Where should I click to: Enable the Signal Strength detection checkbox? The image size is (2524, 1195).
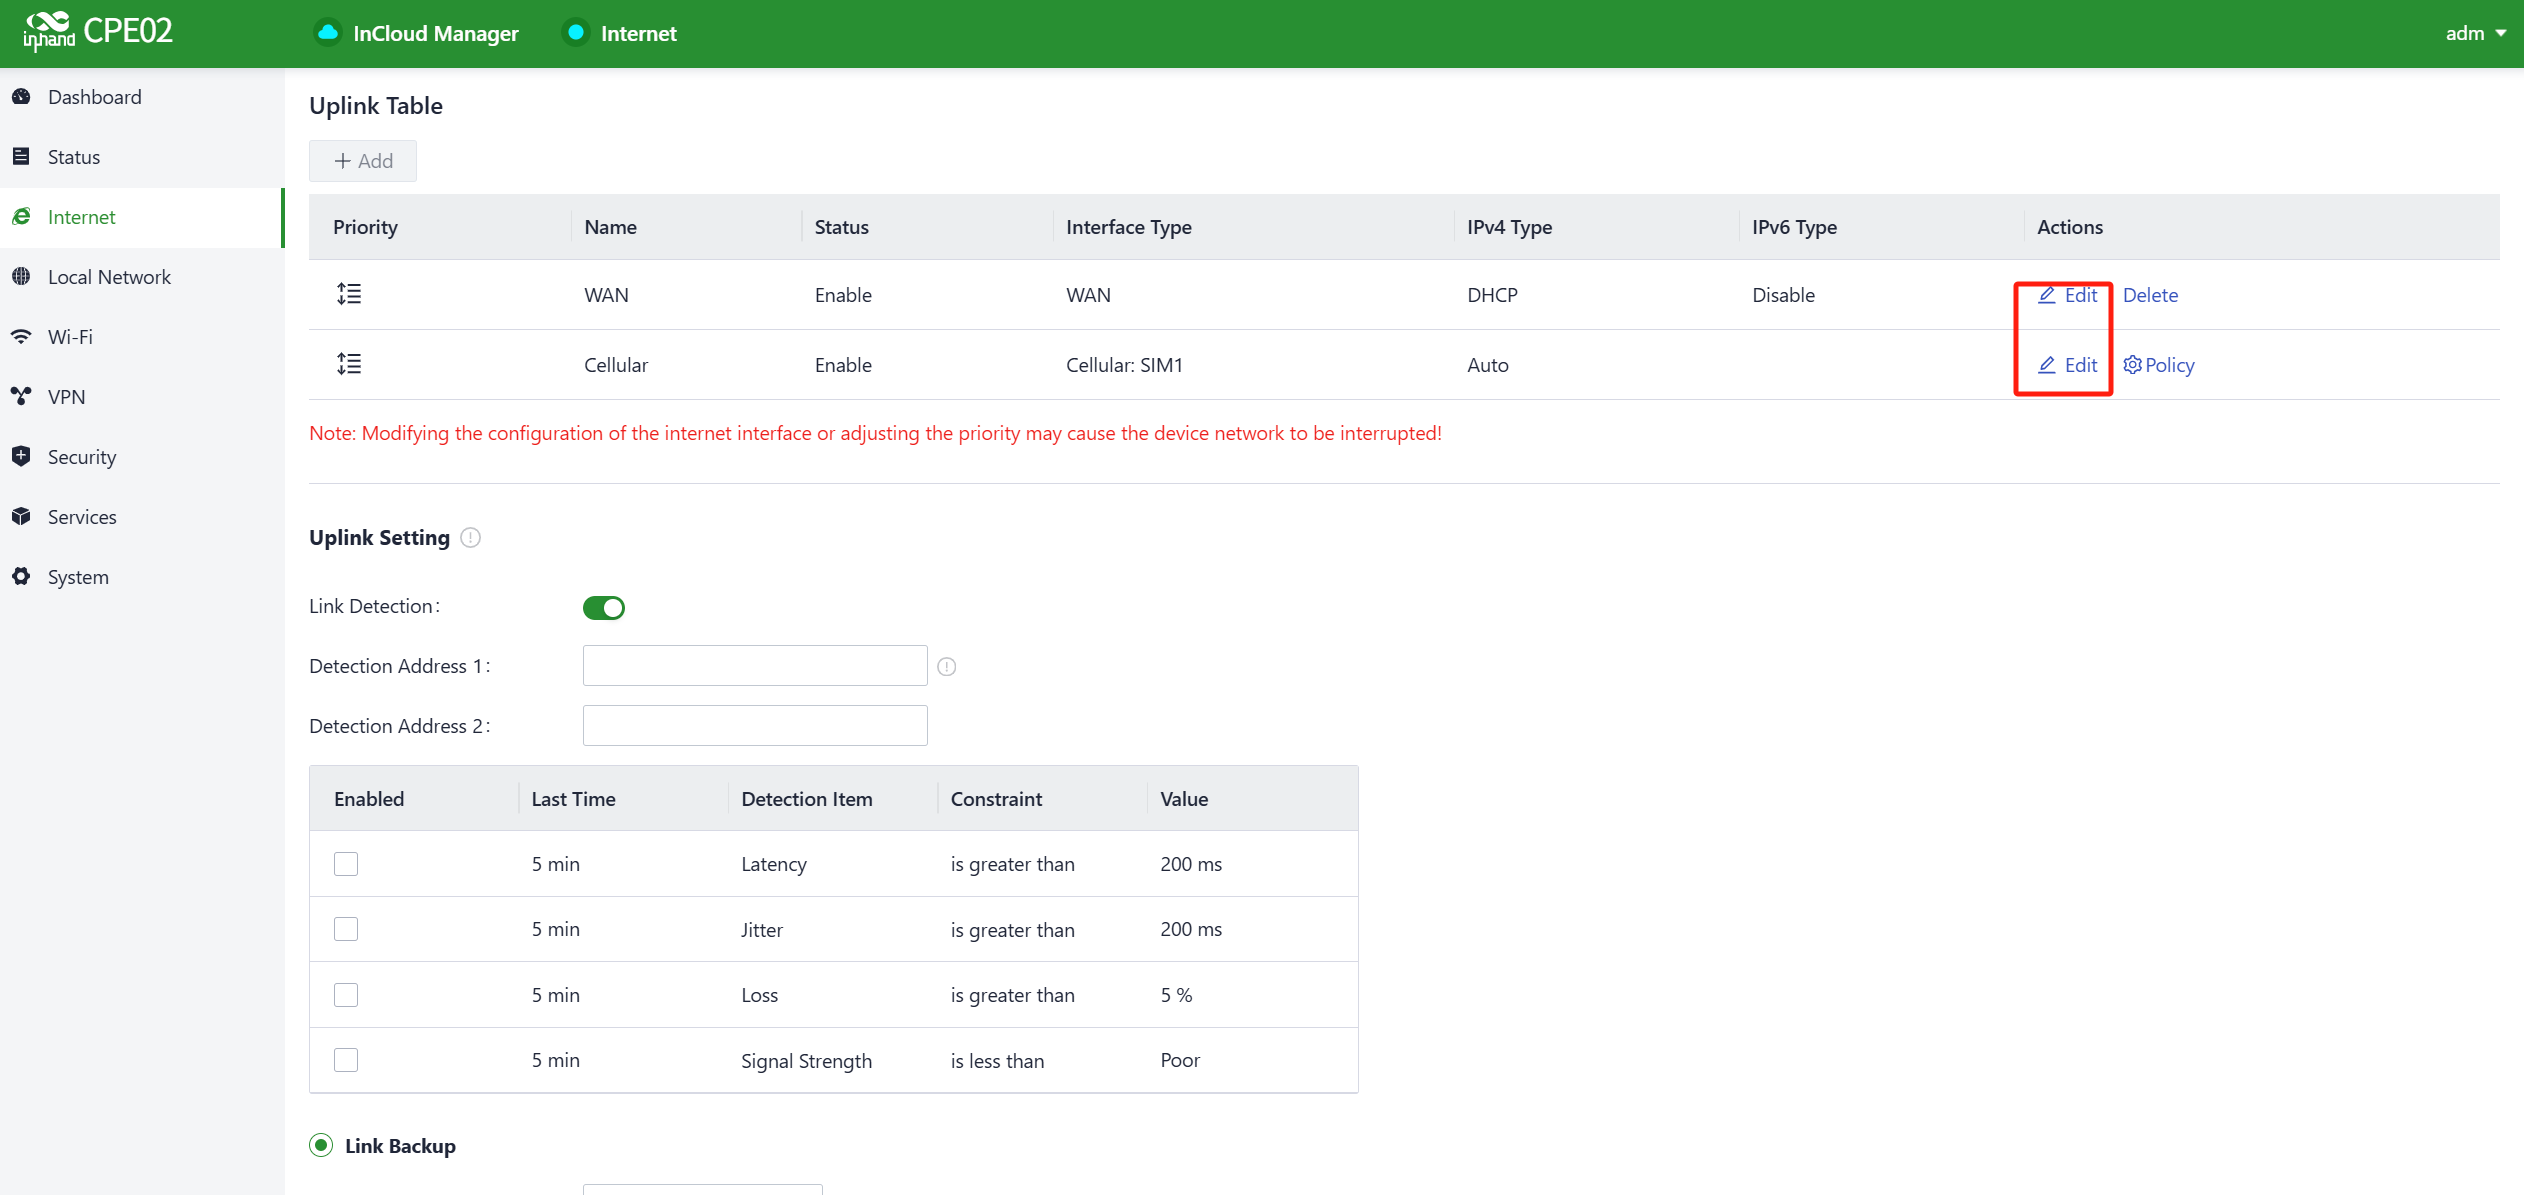(x=346, y=1060)
